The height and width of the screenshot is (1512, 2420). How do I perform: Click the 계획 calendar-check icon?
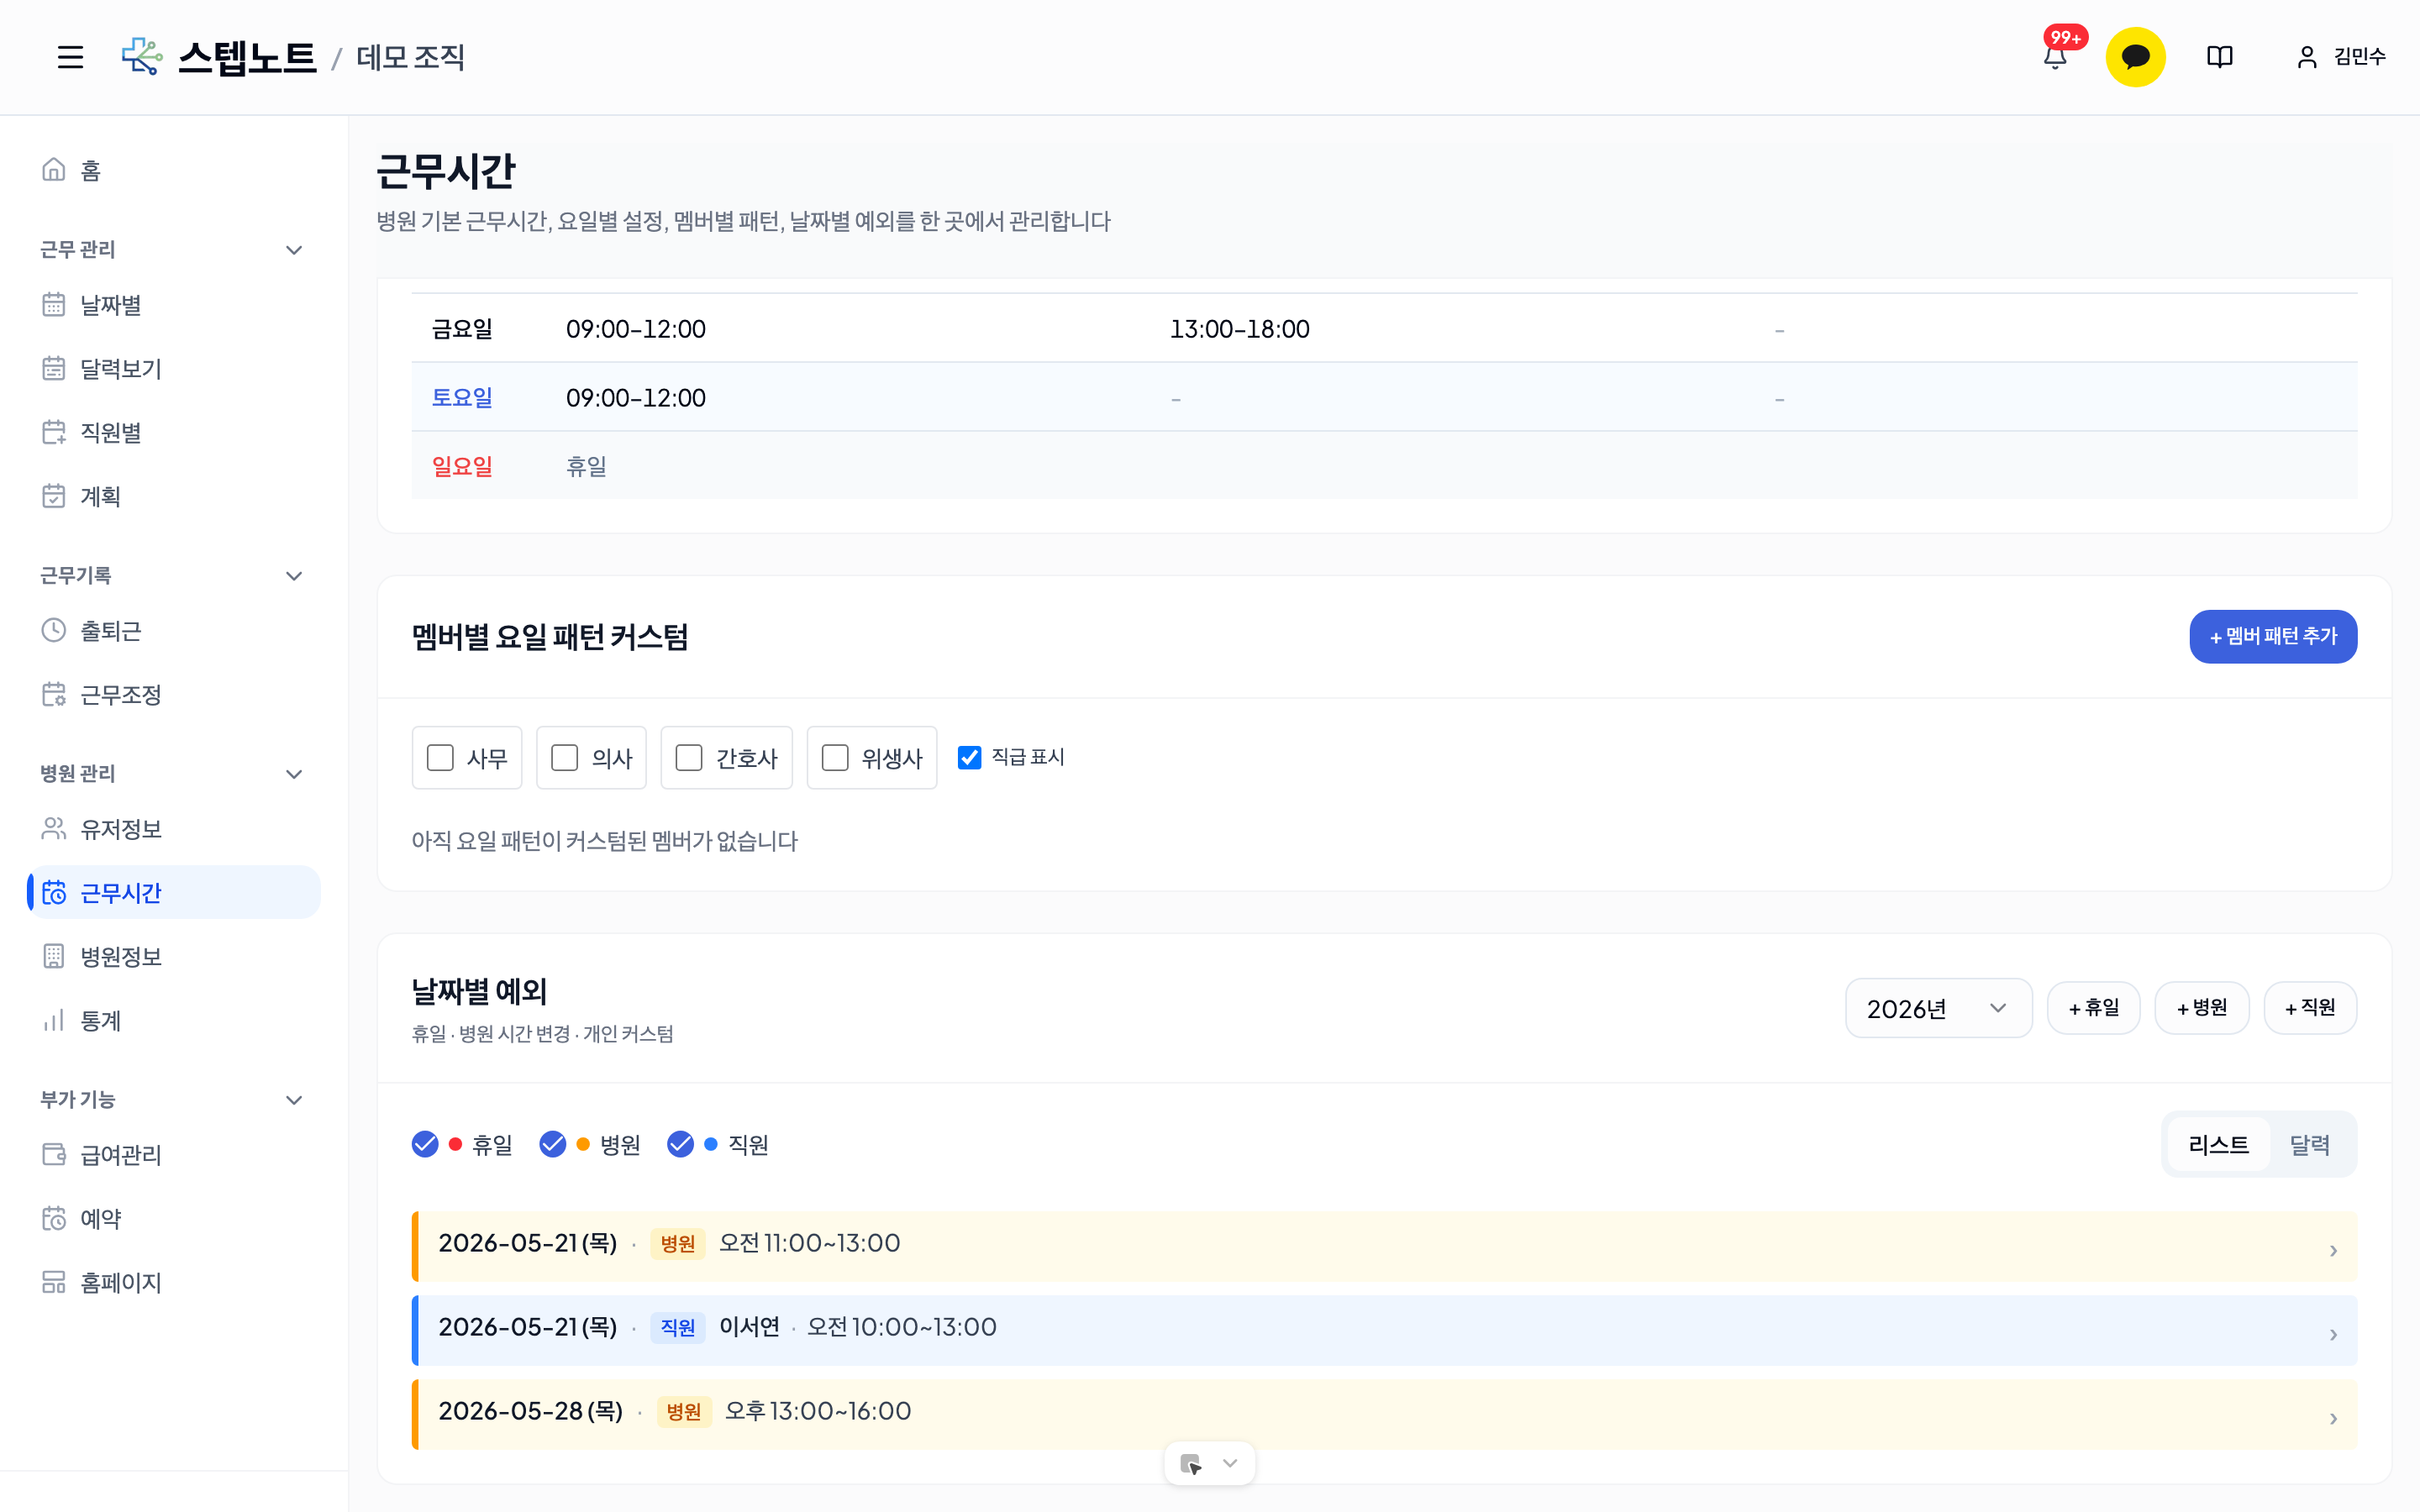[x=54, y=496]
